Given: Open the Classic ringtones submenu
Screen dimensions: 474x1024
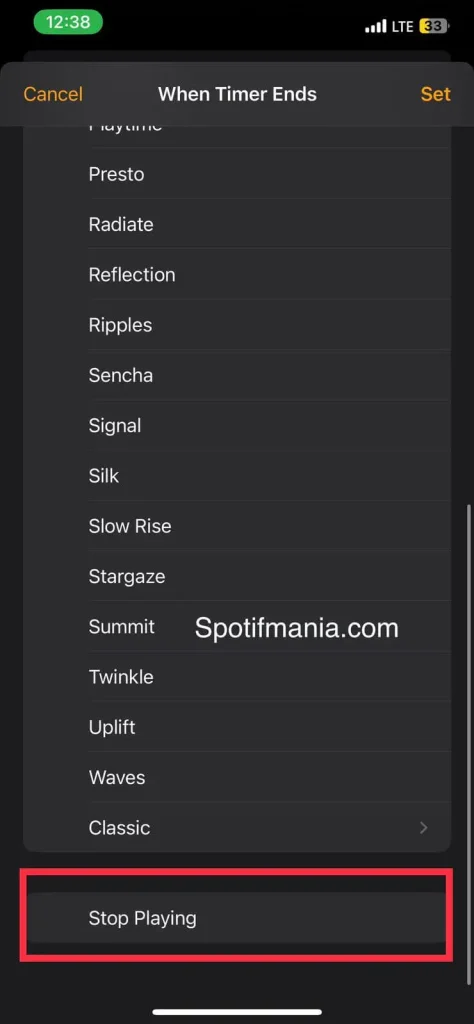Looking at the screenshot, I should click(237, 827).
